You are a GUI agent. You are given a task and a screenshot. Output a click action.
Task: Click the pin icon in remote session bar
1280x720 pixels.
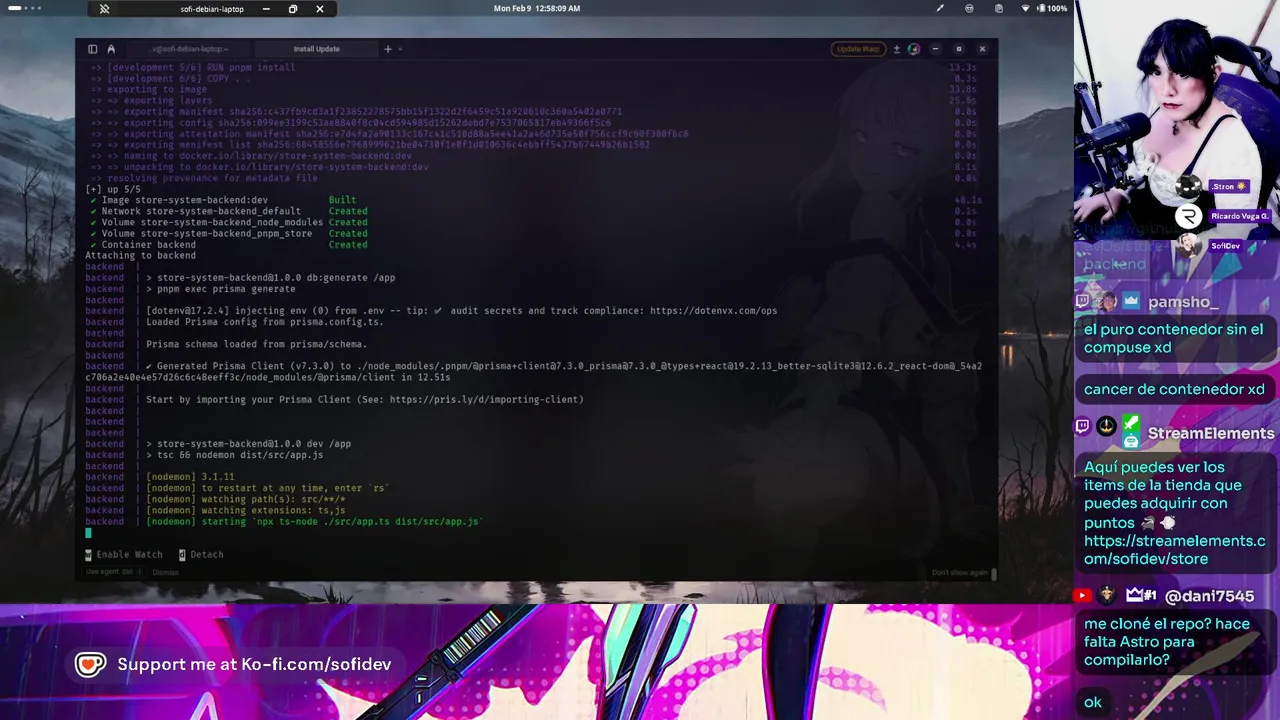(x=104, y=9)
